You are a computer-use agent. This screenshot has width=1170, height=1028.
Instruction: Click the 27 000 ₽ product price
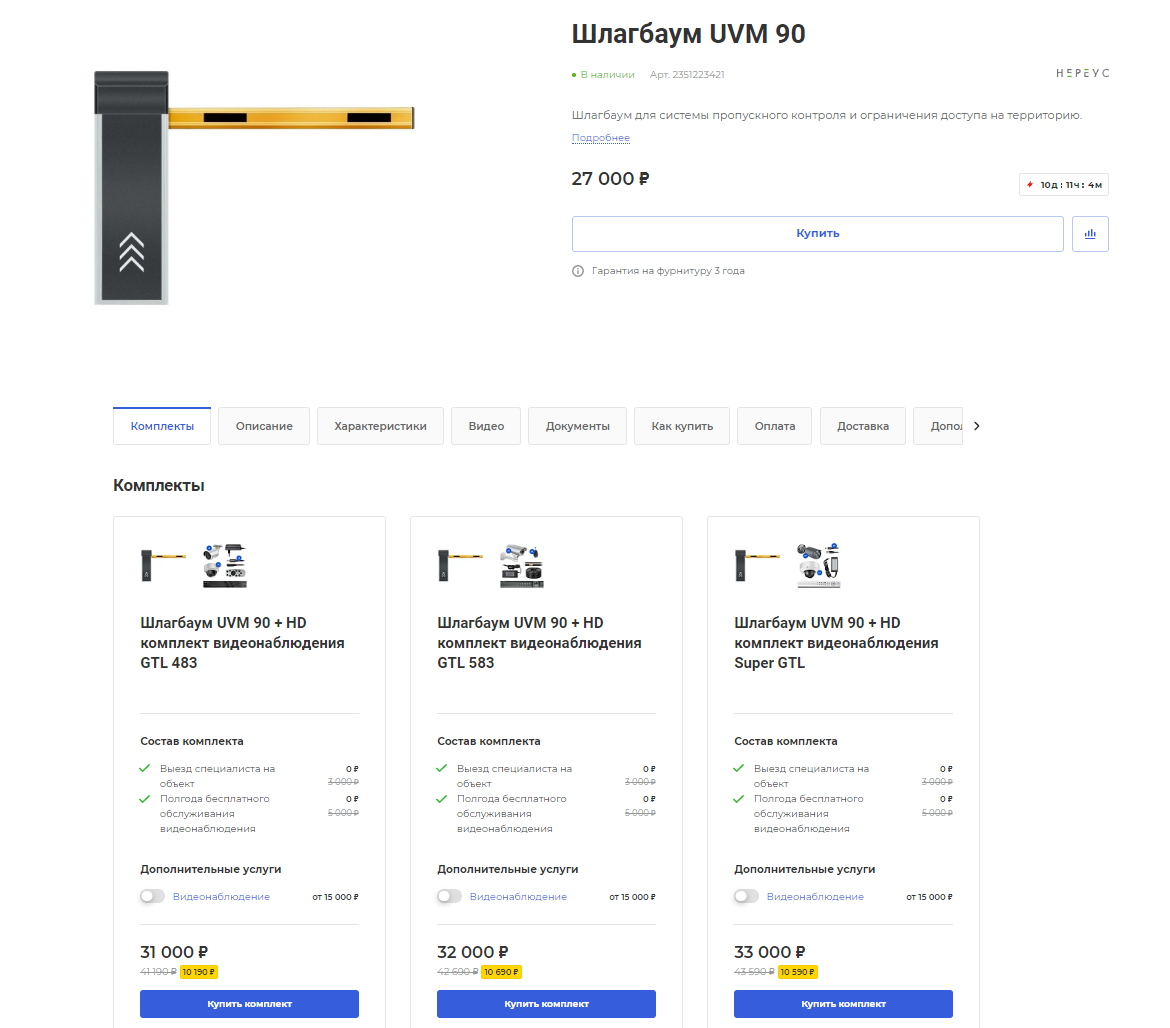tap(610, 179)
